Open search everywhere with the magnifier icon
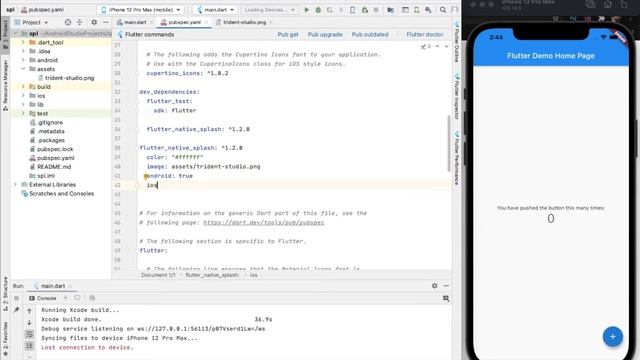Image resolution: width=640 pixels, height=360 pixels. coord(443,9)
